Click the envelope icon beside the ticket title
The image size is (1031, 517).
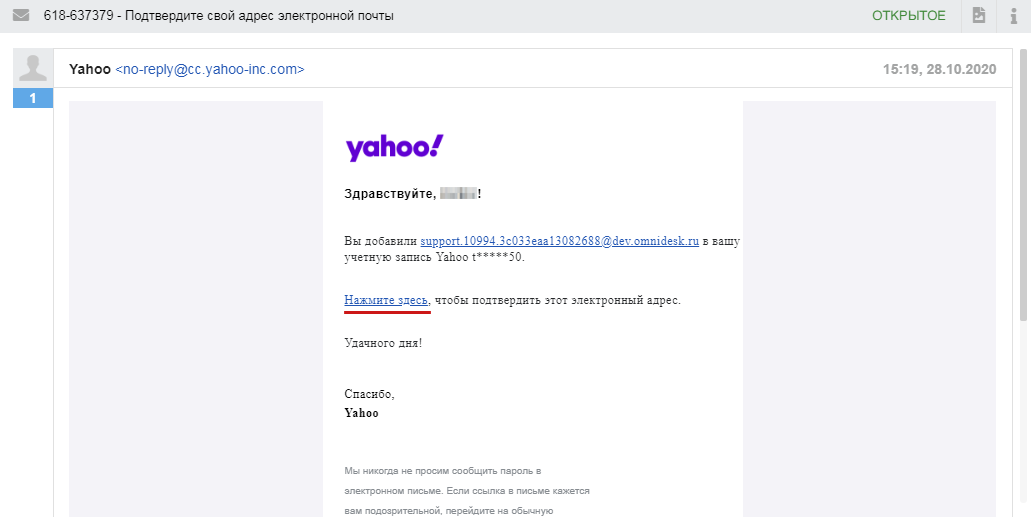(x=20, y=15)
